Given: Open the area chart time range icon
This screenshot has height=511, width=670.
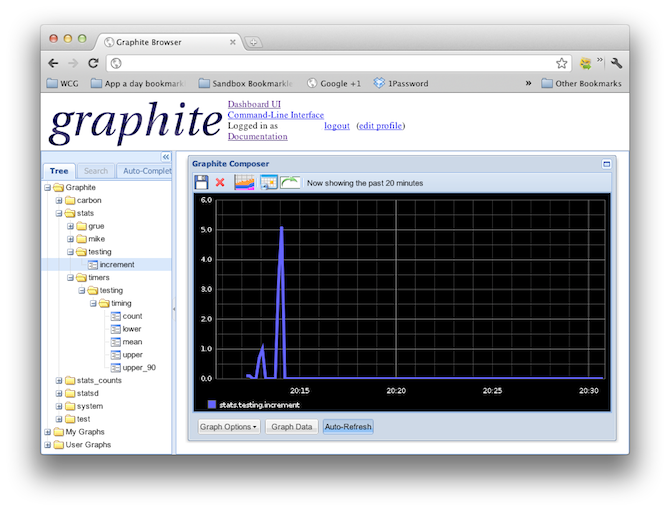Looking at the screenshot, I should point(244,182).
